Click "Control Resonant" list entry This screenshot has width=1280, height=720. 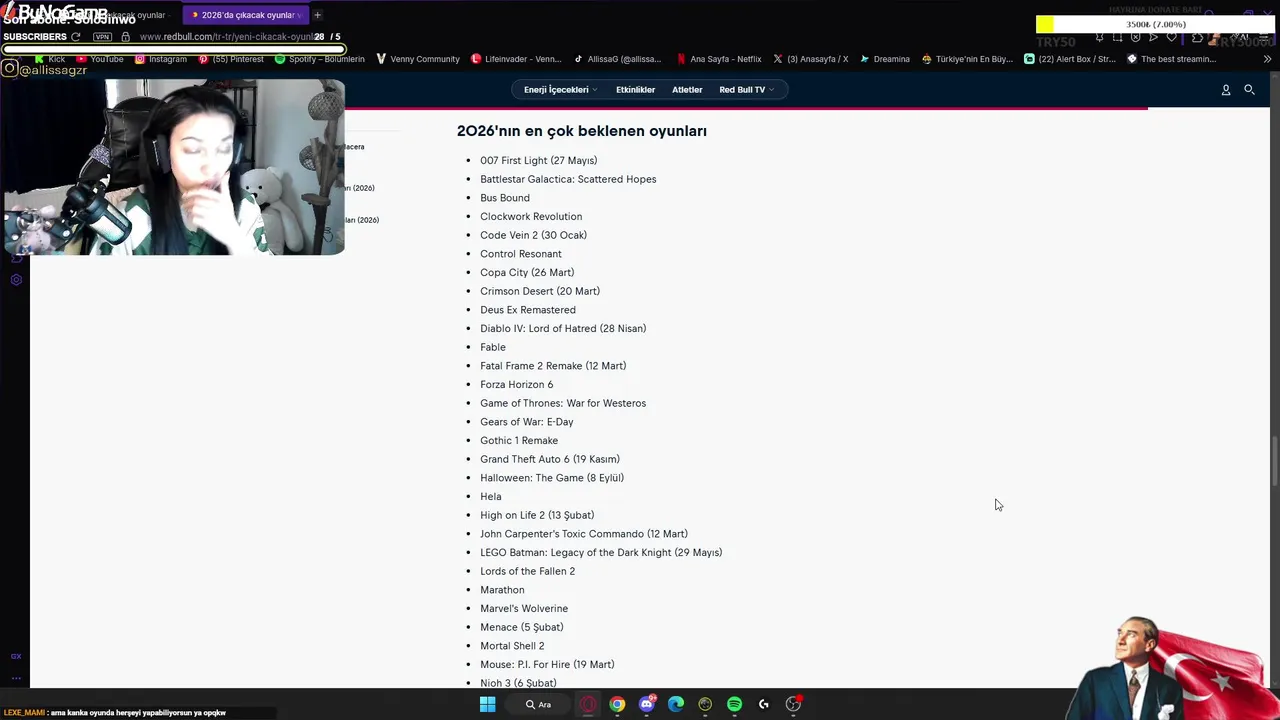point(521,254)
